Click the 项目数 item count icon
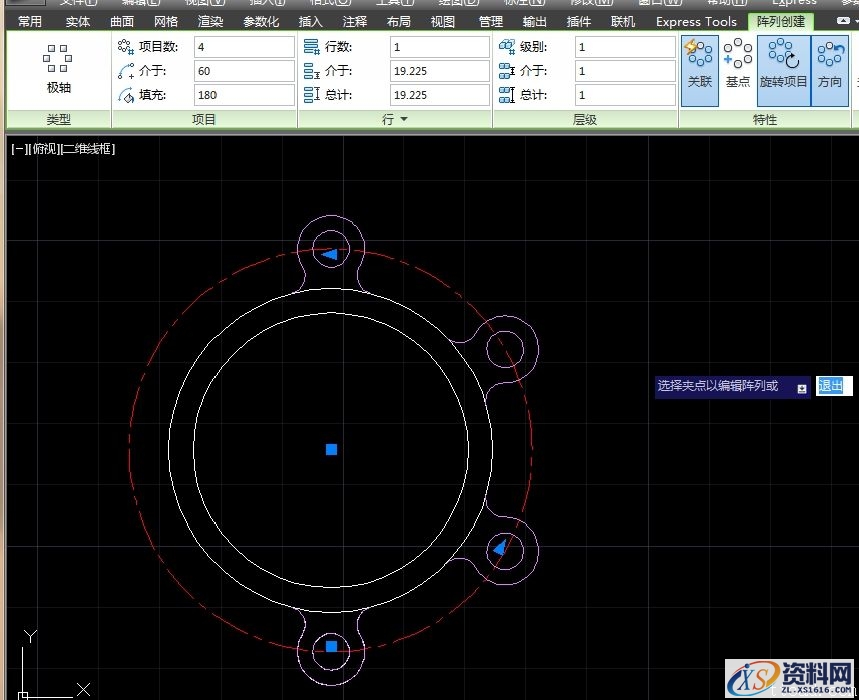The height and width of the screenshot is (700, 859). click(x=125, y=47)
